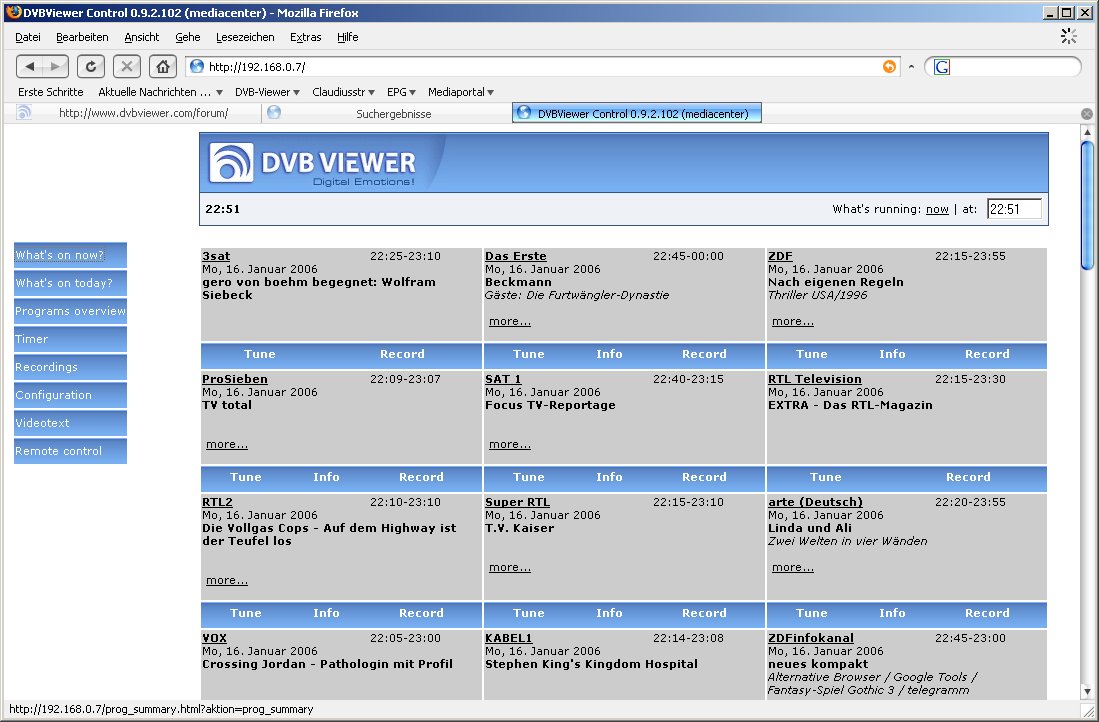This screenshot has width=1099, height=722.
Task: Open the Mediaportal bookmark folder
Action: (x=460, y=92)
